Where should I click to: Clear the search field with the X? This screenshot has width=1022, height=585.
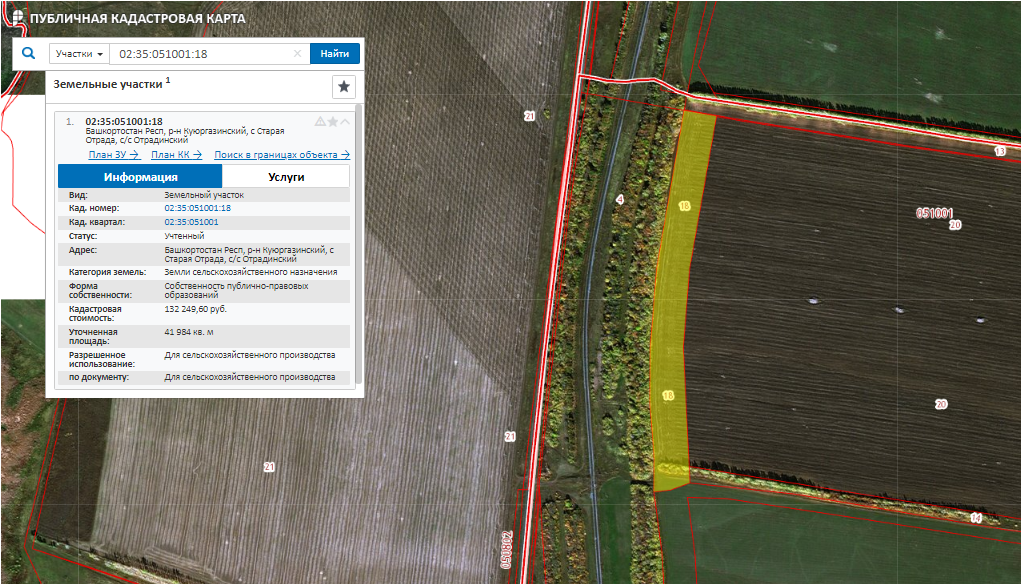(x=297, y=54)
